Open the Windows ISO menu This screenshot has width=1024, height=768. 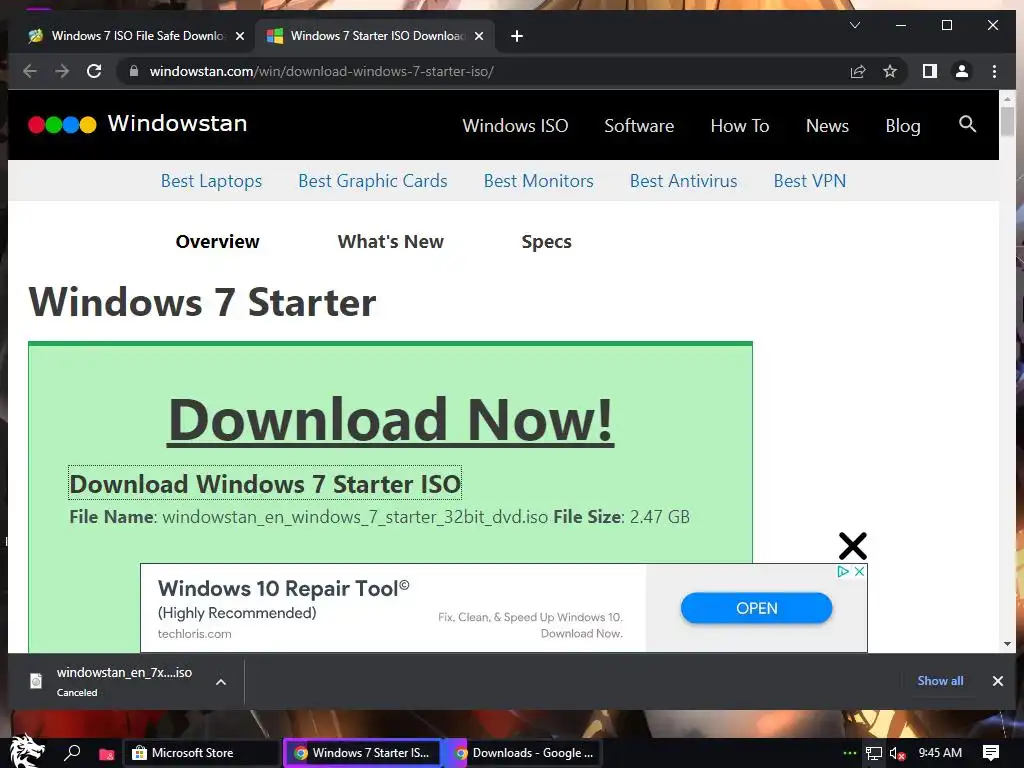pos(515,125)
